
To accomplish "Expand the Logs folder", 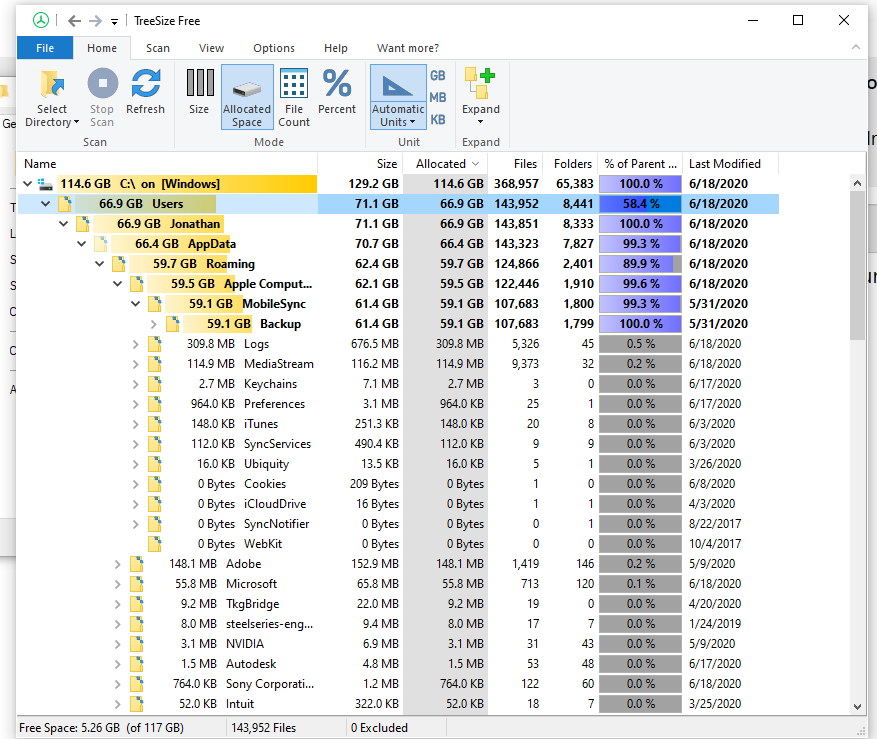I will click(135, 344).
